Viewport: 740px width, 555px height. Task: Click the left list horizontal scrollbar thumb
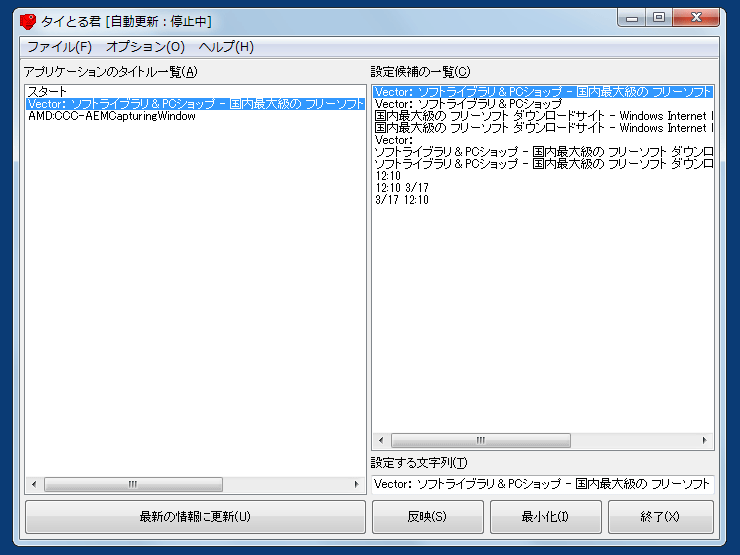point(133,484)
